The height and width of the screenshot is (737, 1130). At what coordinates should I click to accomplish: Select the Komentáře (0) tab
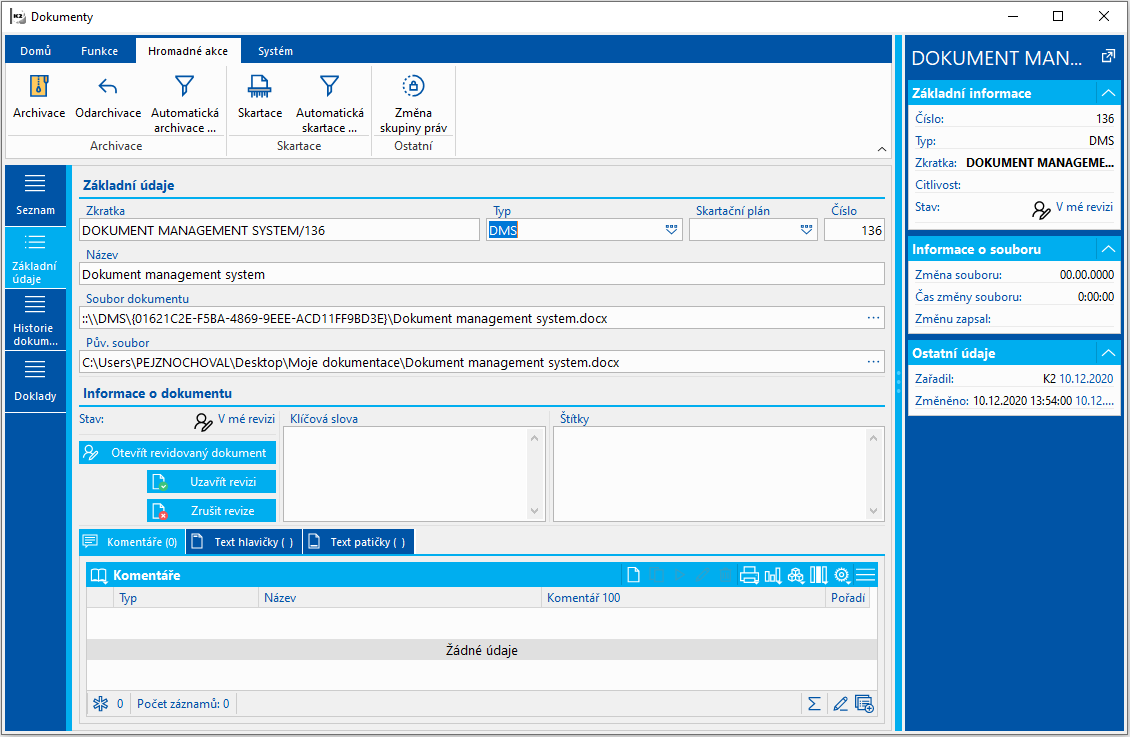click(132, 542)
